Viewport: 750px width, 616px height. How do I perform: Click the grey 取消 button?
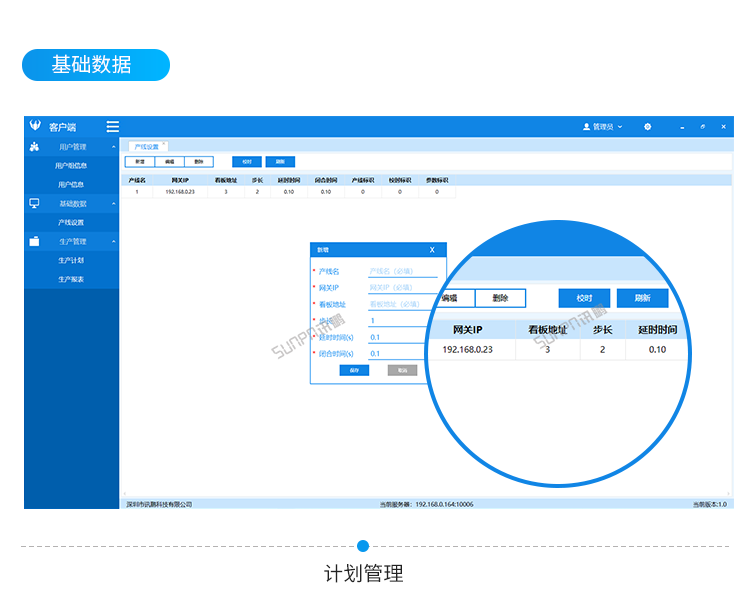click(x=402, y=370)
